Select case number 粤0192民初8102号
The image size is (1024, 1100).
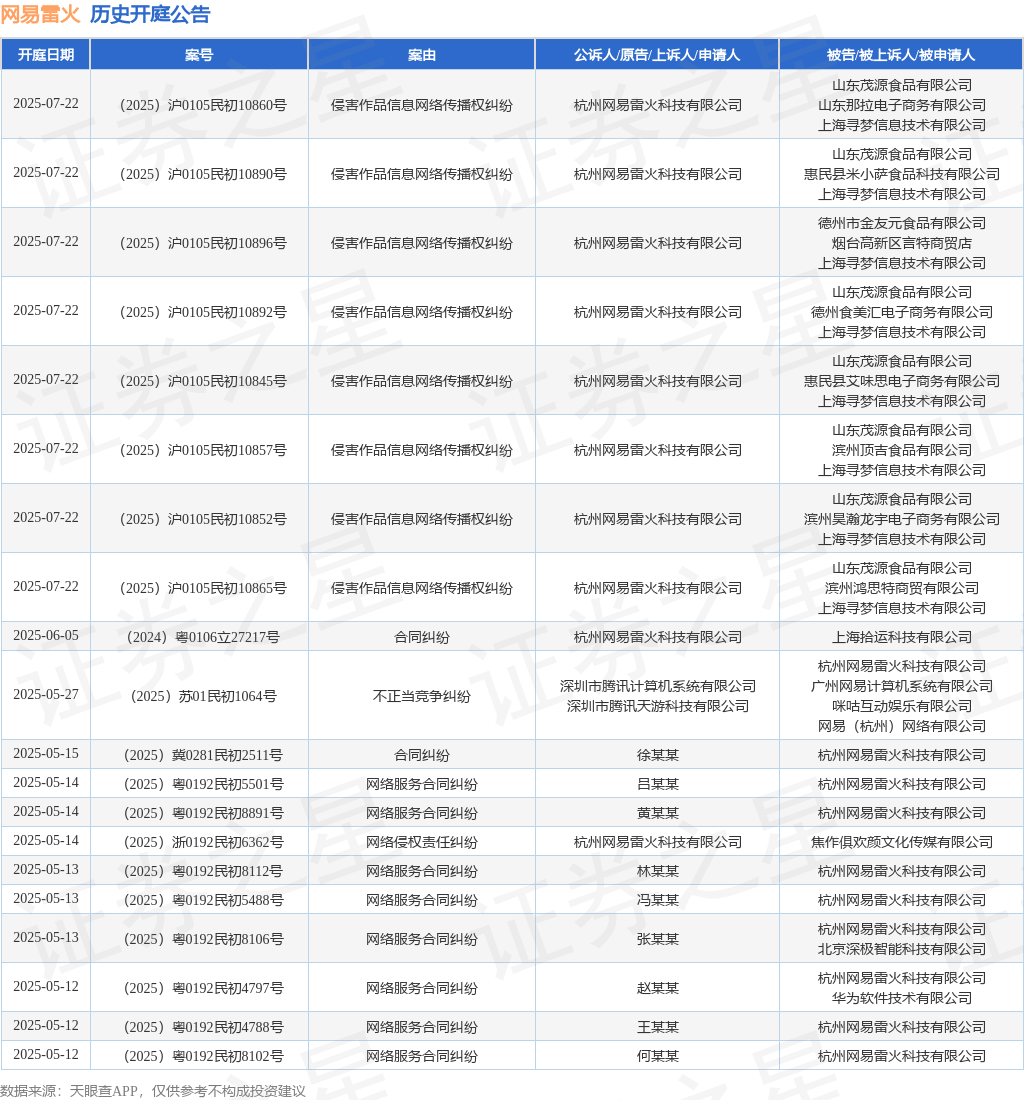tap(203, 1056)
